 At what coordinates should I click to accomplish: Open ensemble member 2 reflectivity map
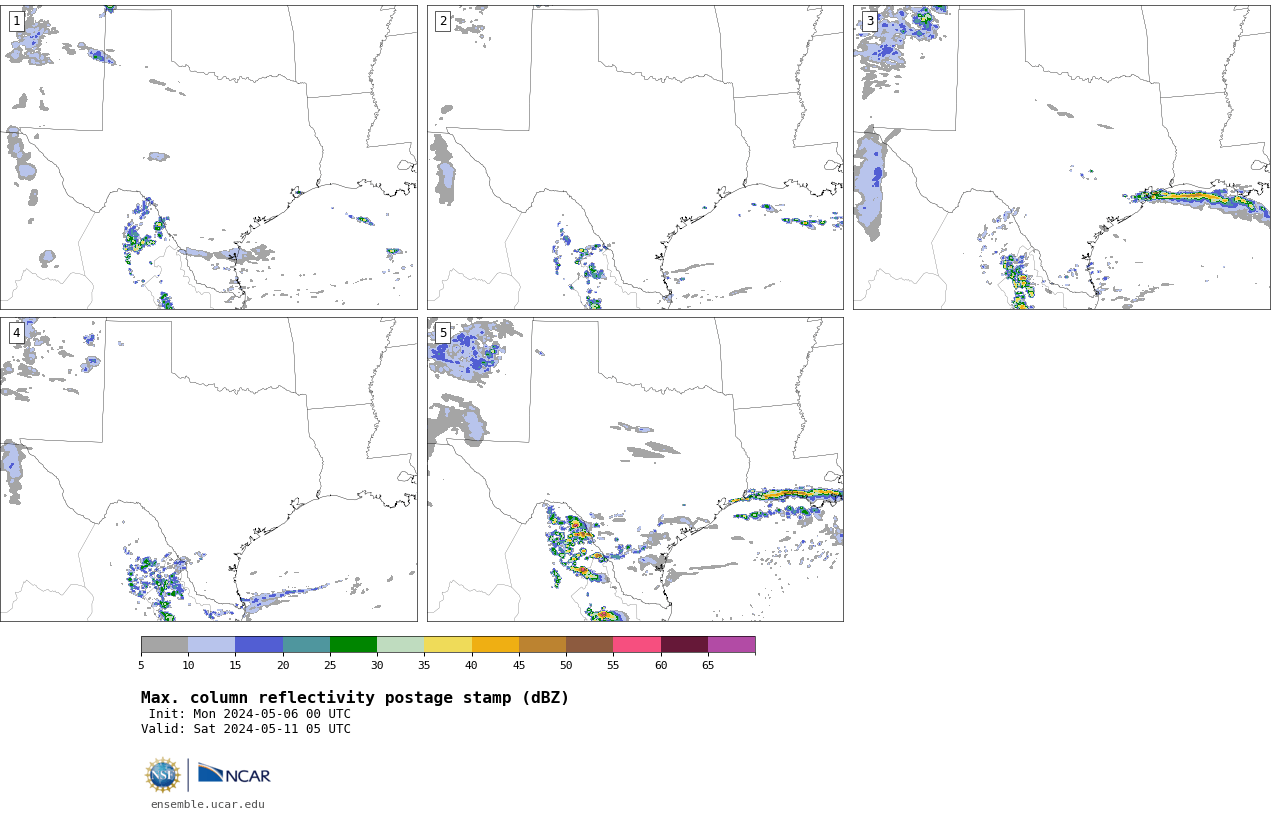point(635,157)
